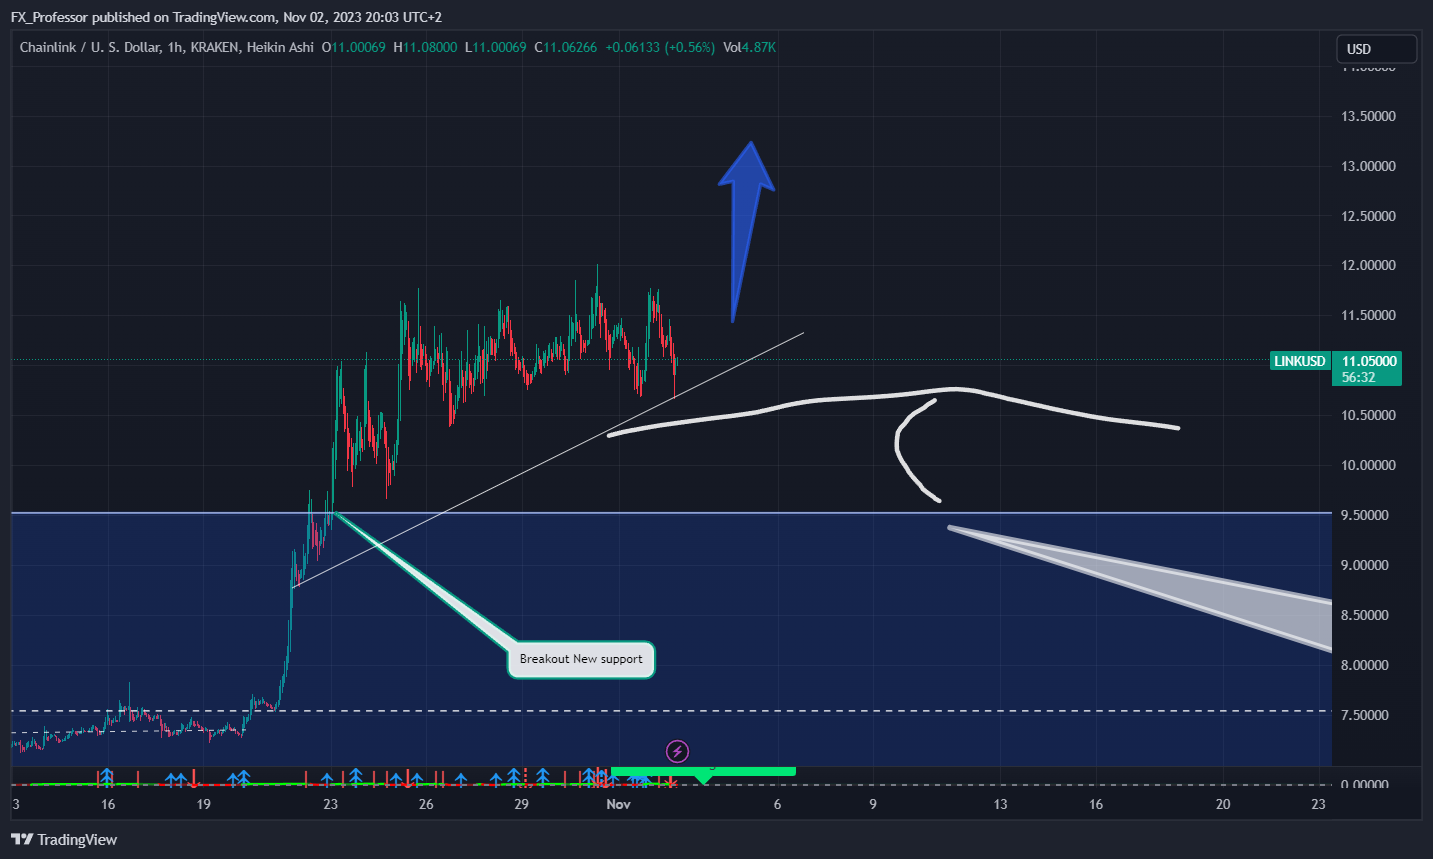Click the purple lightning bolt event icon
Viewport: 1433px width, 859px height.
pyautogui.click(x=677, y=751)
